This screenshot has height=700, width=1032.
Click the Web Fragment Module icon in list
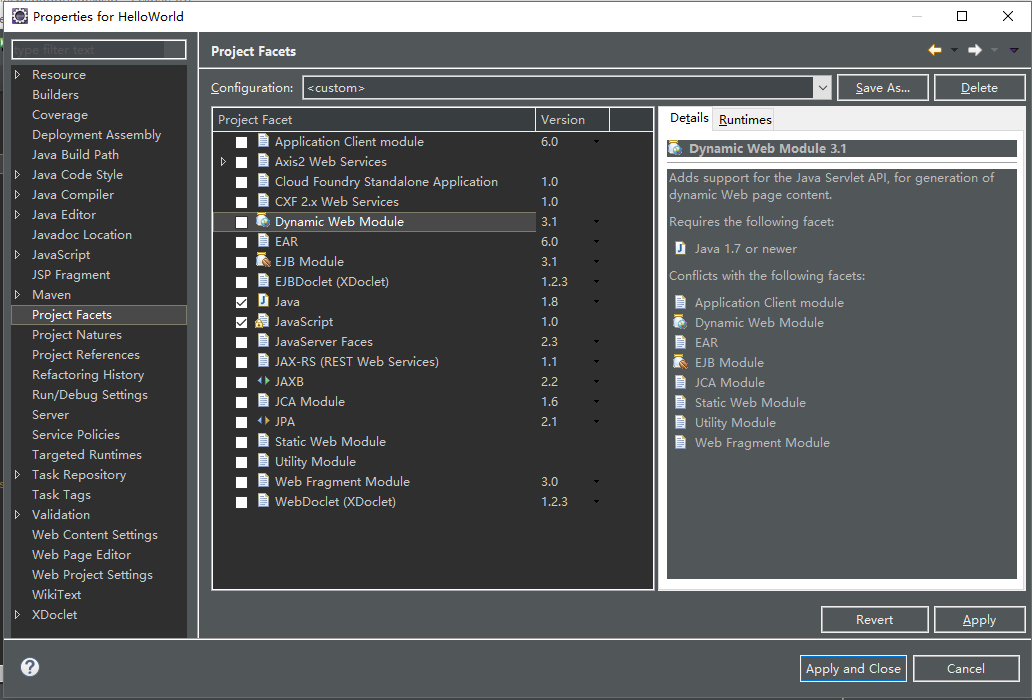click(263, 482)
